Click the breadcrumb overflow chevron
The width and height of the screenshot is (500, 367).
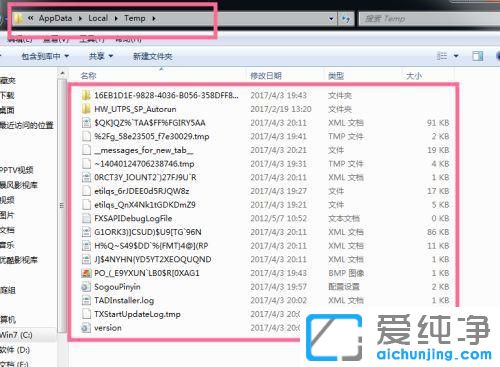pos(30,18)
